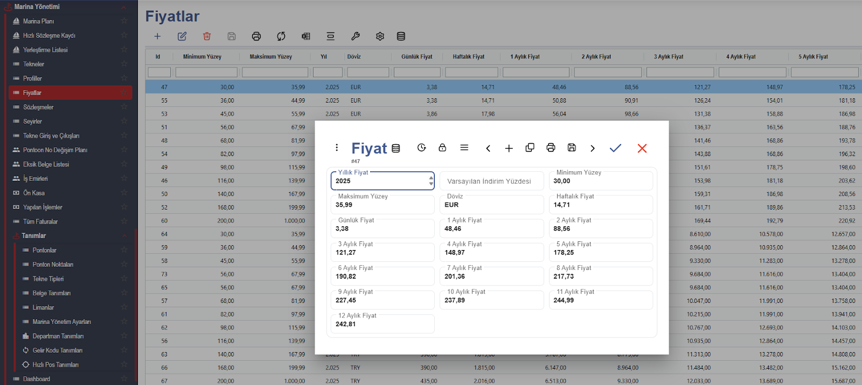
Task: Go to the previous record with the left chevron
Action: pos(488,148)
